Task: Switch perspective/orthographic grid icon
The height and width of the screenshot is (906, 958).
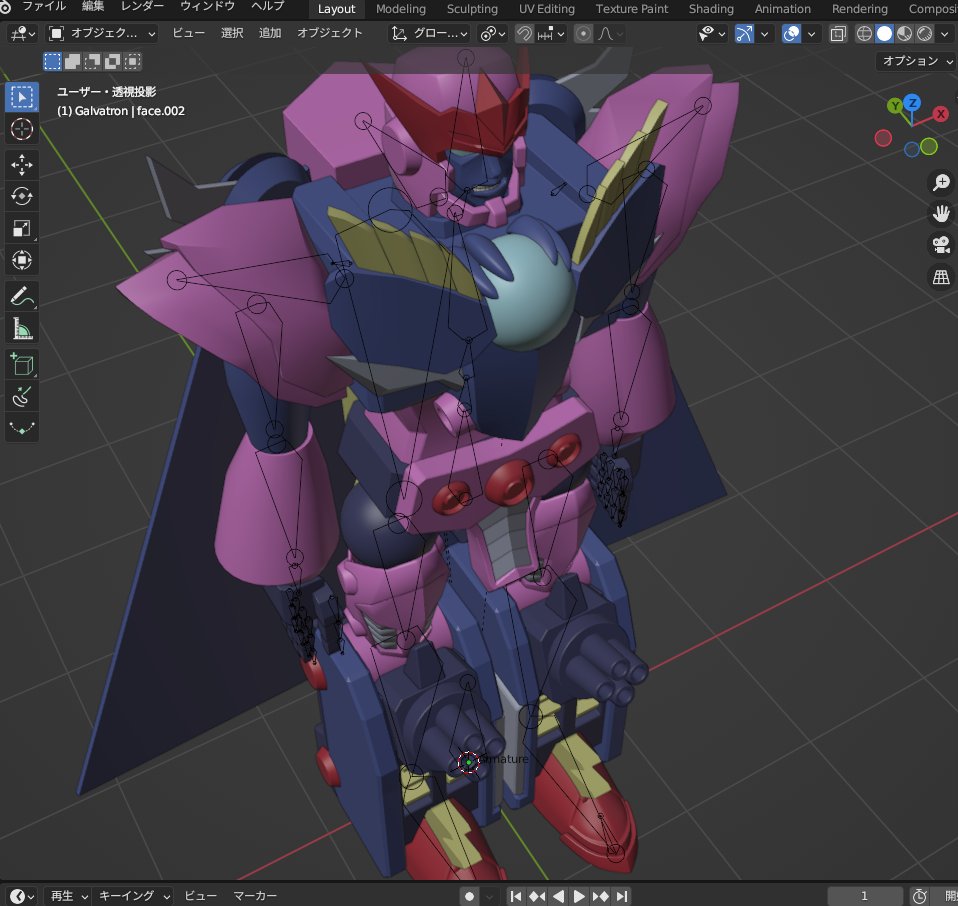Action: [x=941, y=277]
